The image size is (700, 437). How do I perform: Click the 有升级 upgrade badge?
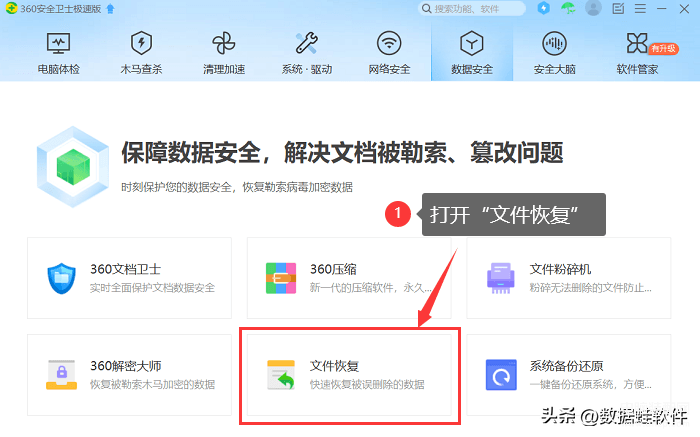coord(663,48)
